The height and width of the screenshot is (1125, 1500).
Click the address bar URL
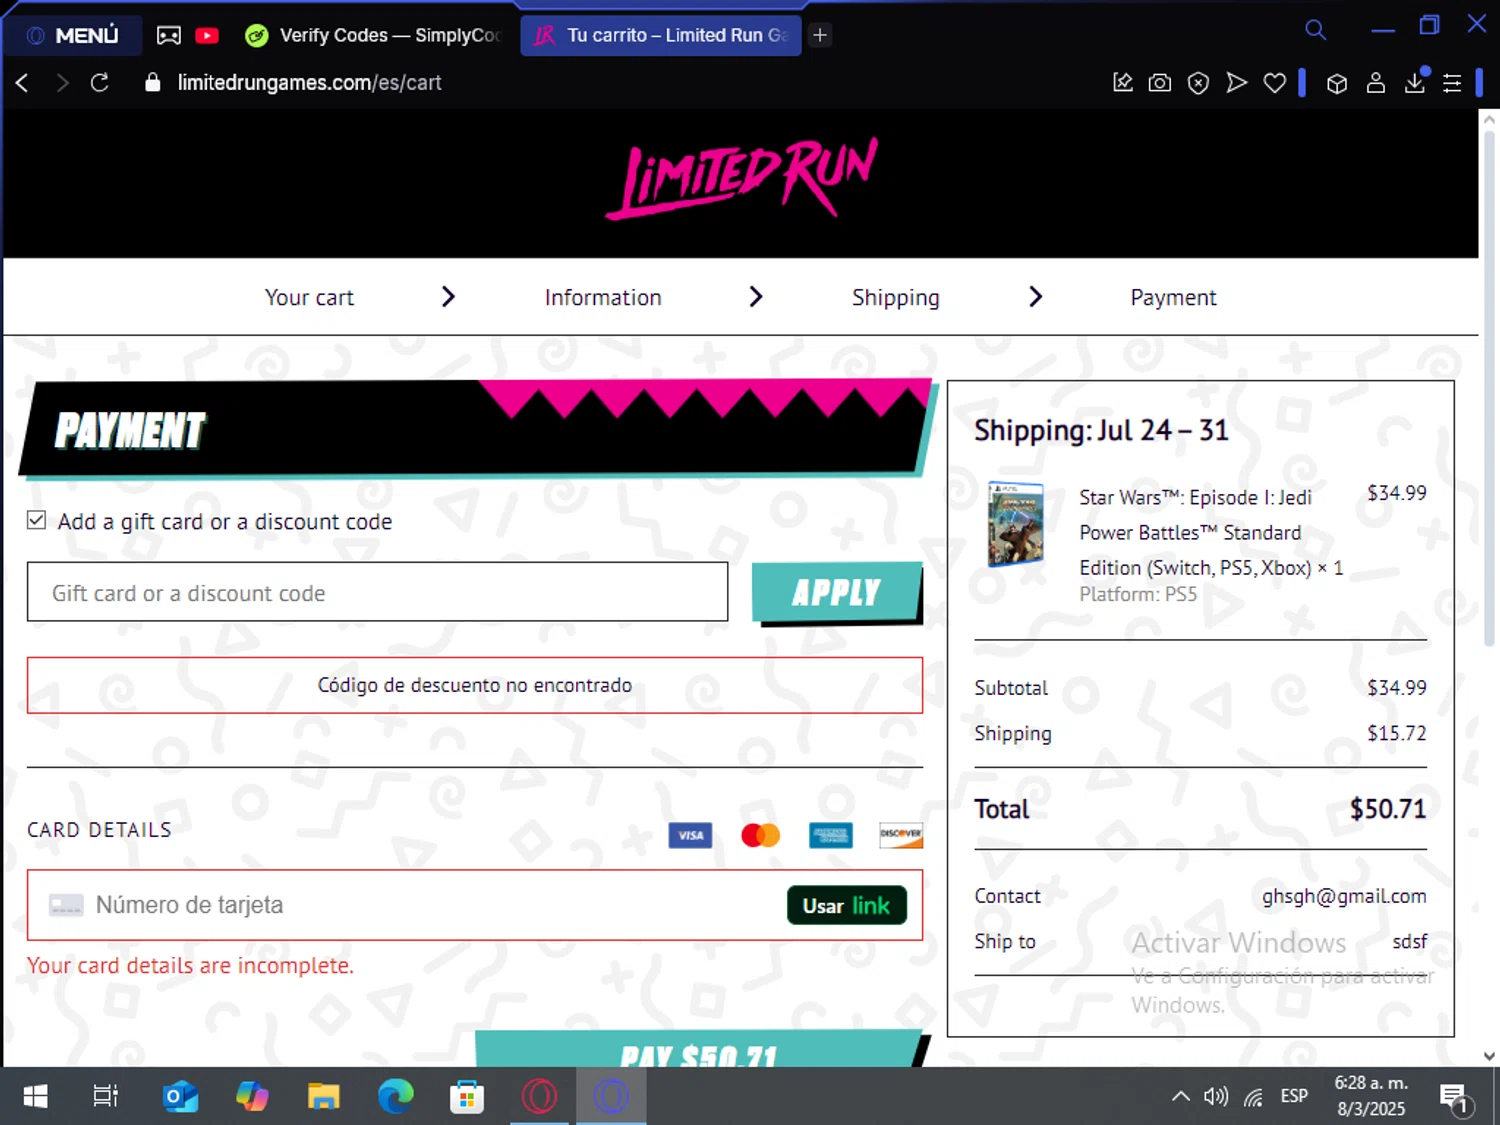tap(309, 82)
